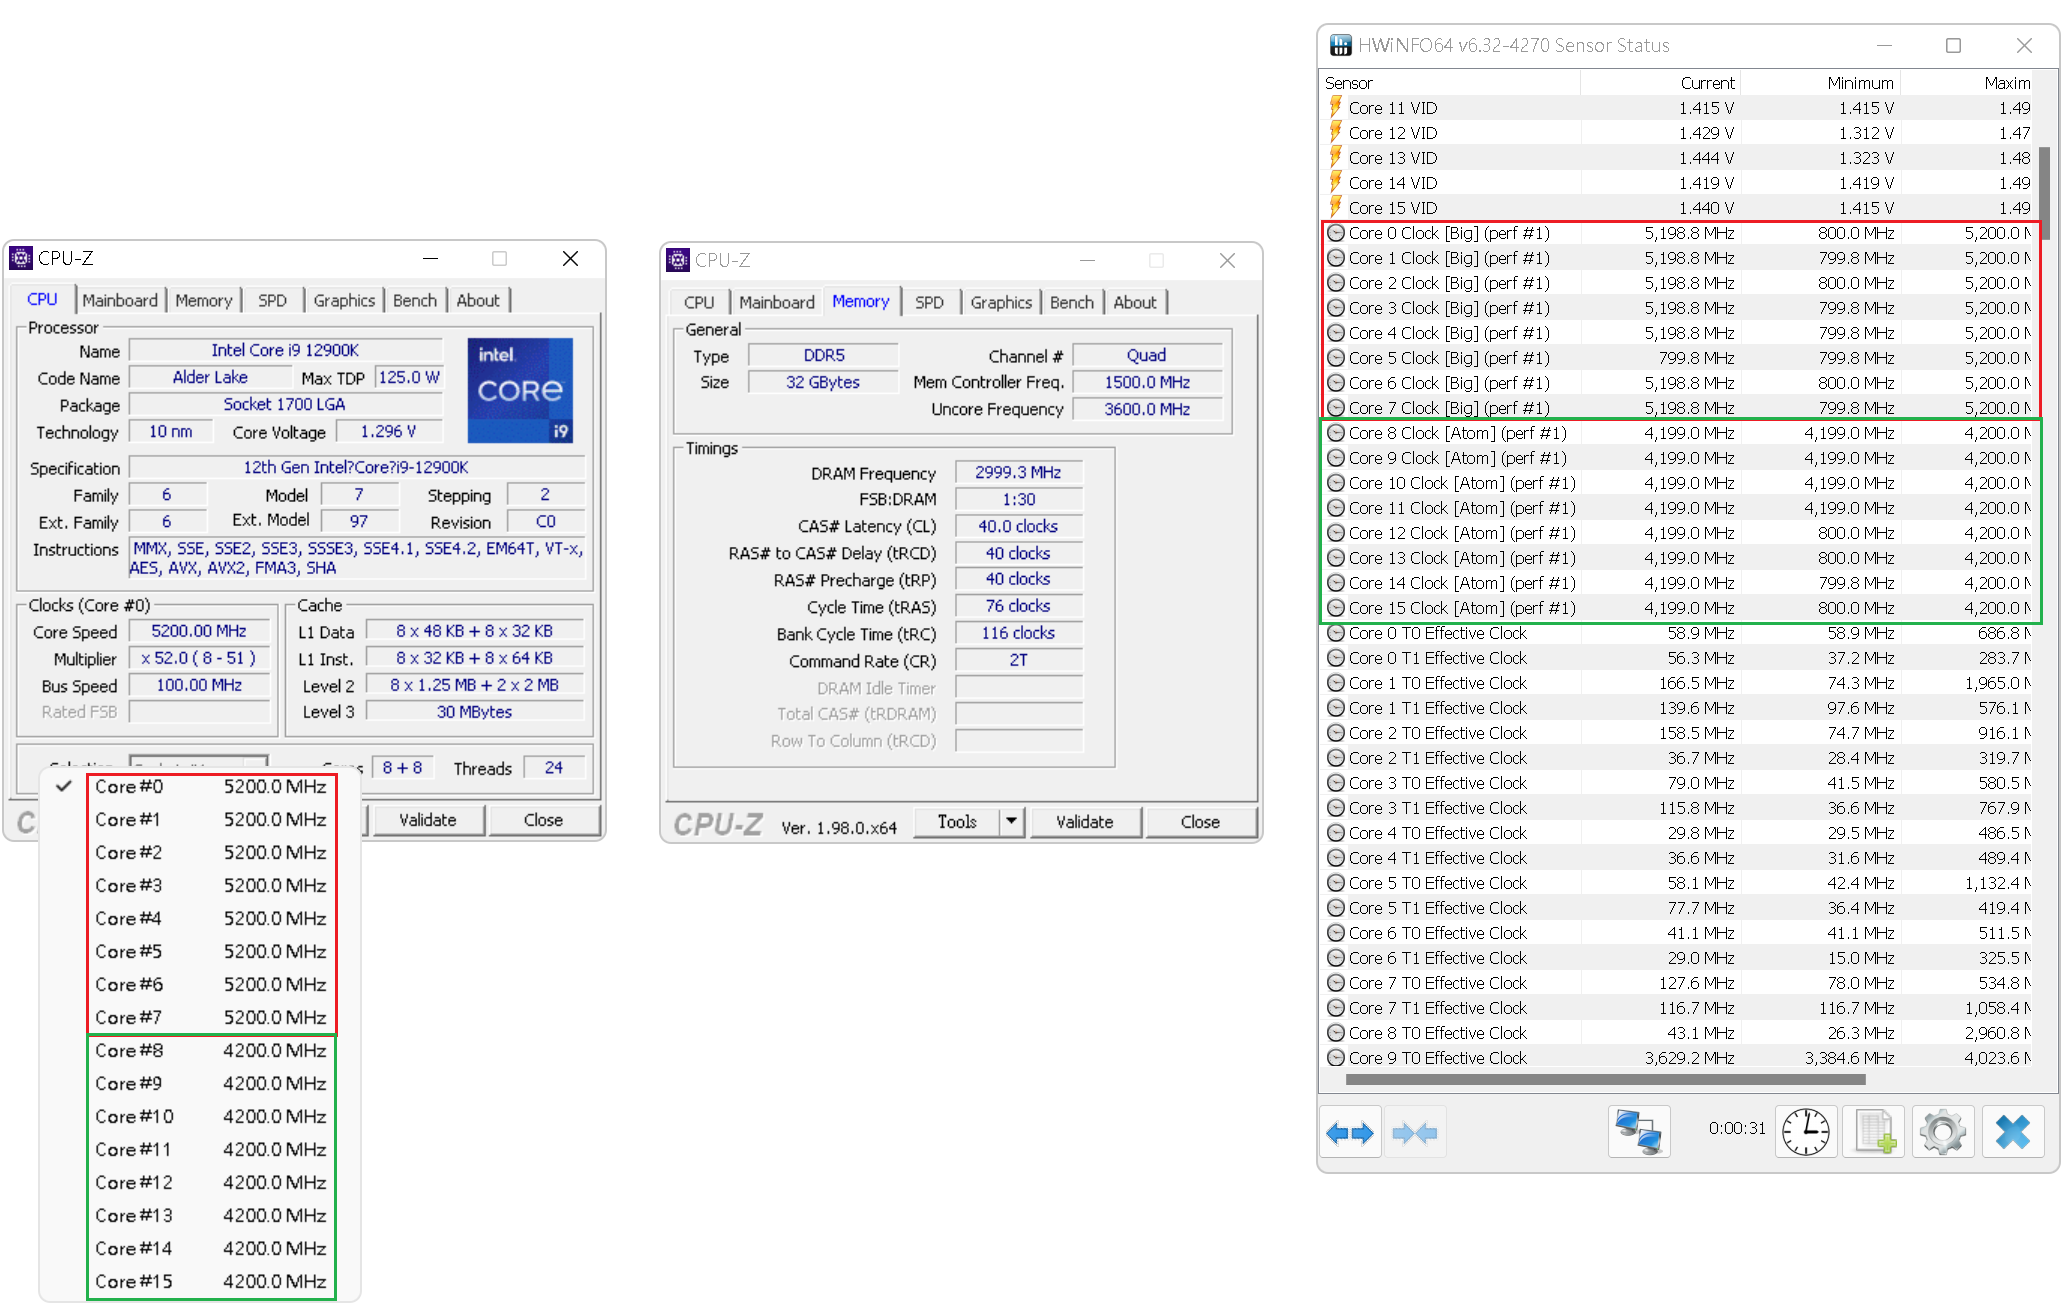Click the clock reset timer icon
The image size is (2071, 1315).
point(1805,1133)
